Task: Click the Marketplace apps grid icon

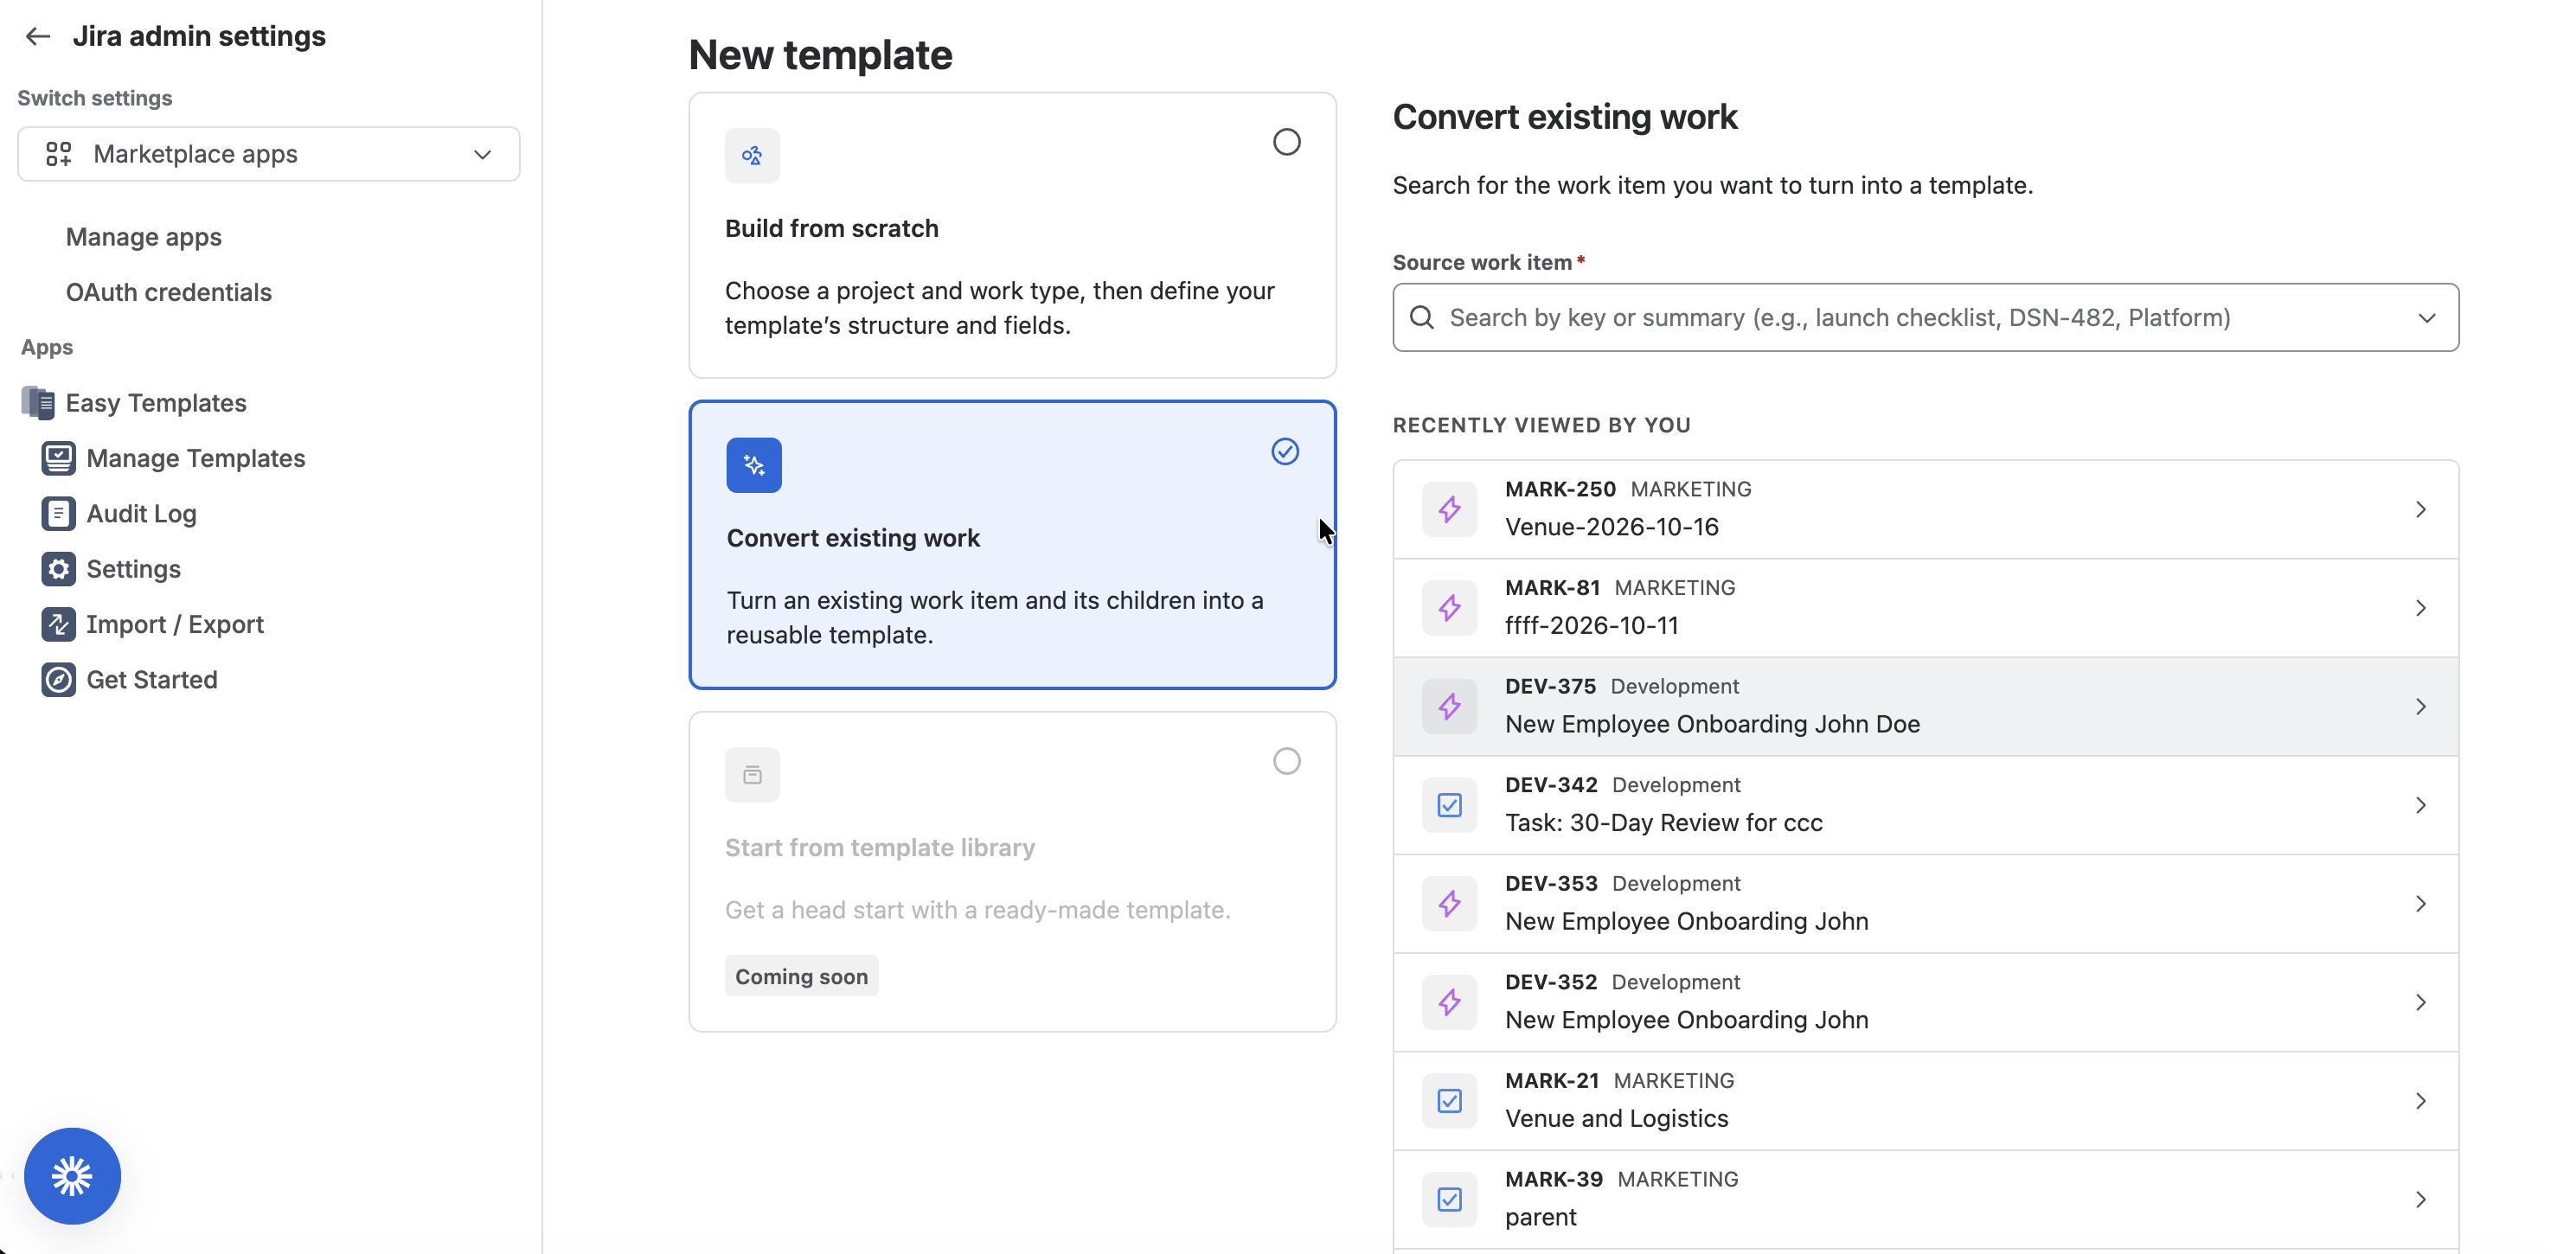Action: click(59, 154)
